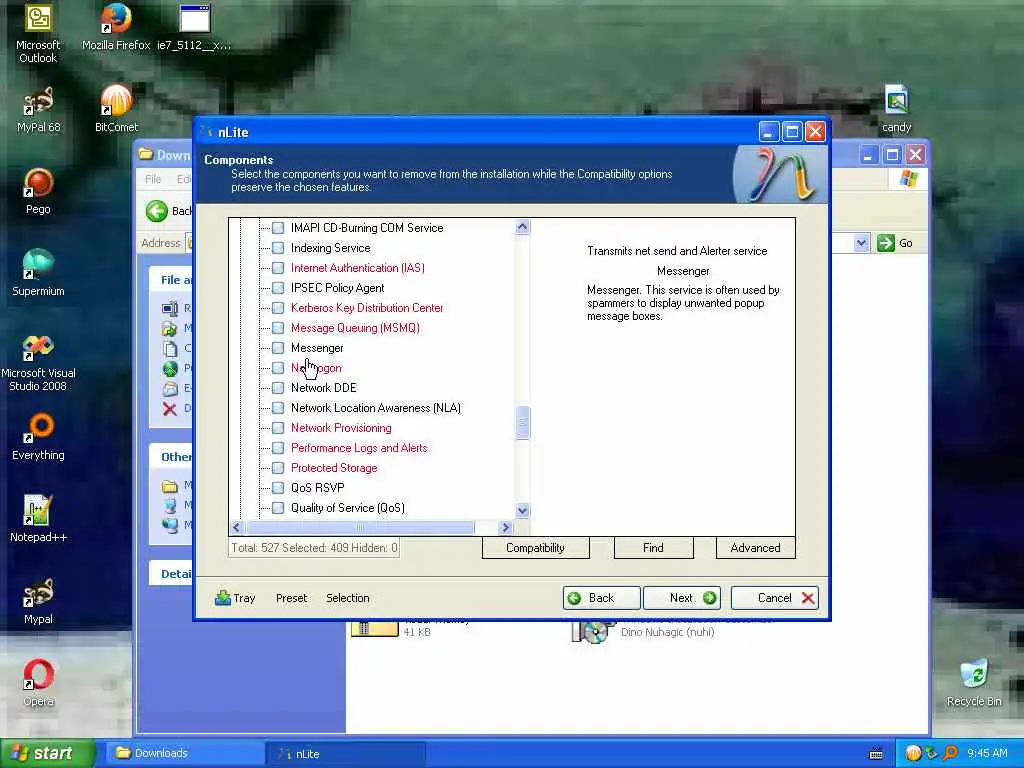Click the magnifier icon in system tray
The width and height of the screenshot is (1024, 768).
[x=951, y=753]
